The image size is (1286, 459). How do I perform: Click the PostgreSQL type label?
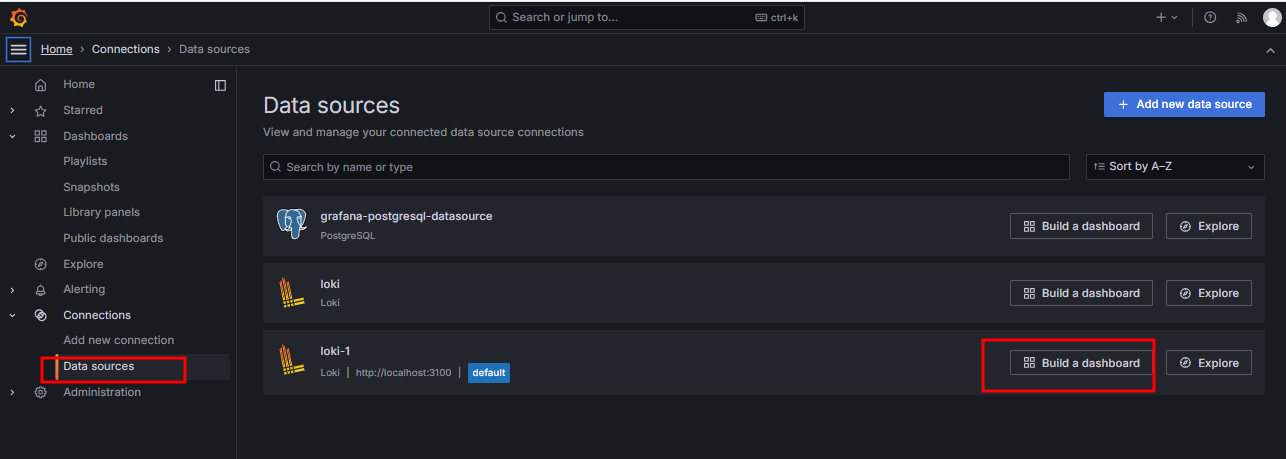tap(347, 236)
